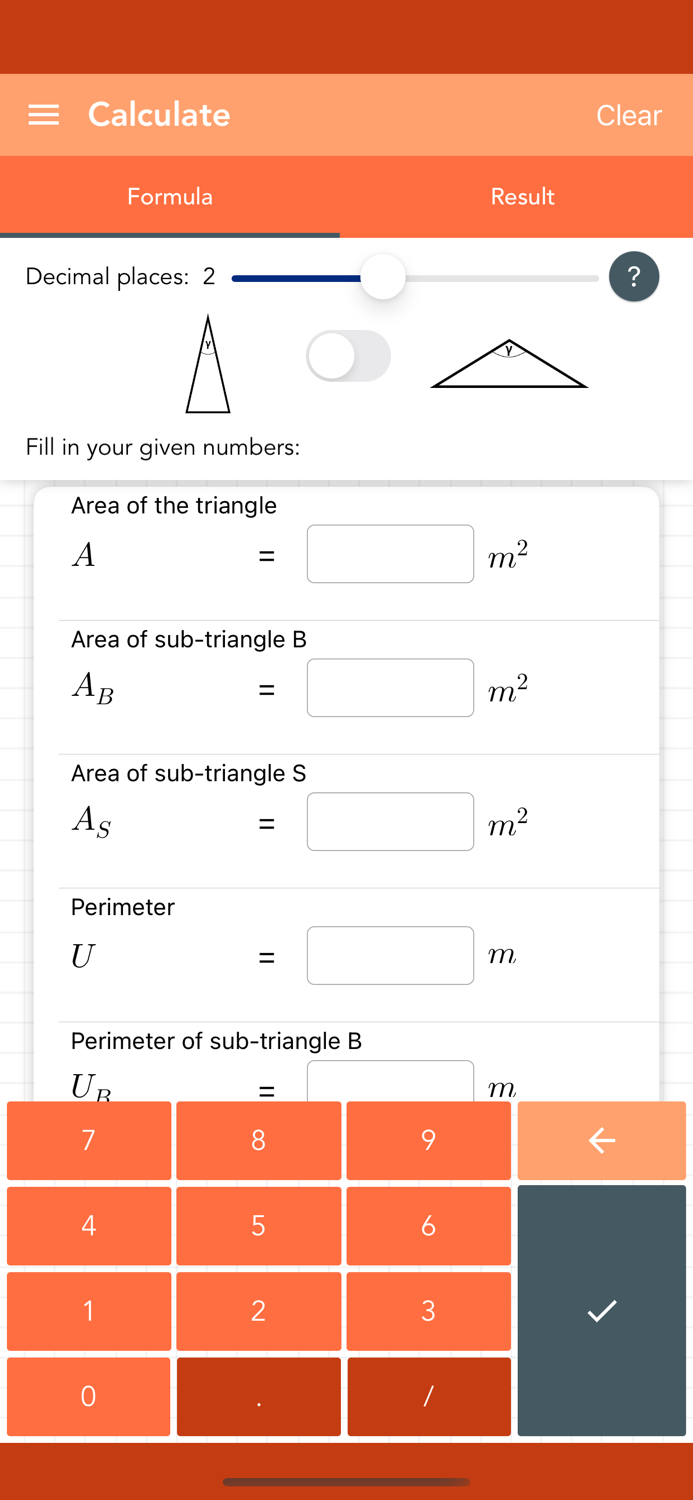Open the help question mark button
693x1500 pixels.
click(x=634, y=276)
